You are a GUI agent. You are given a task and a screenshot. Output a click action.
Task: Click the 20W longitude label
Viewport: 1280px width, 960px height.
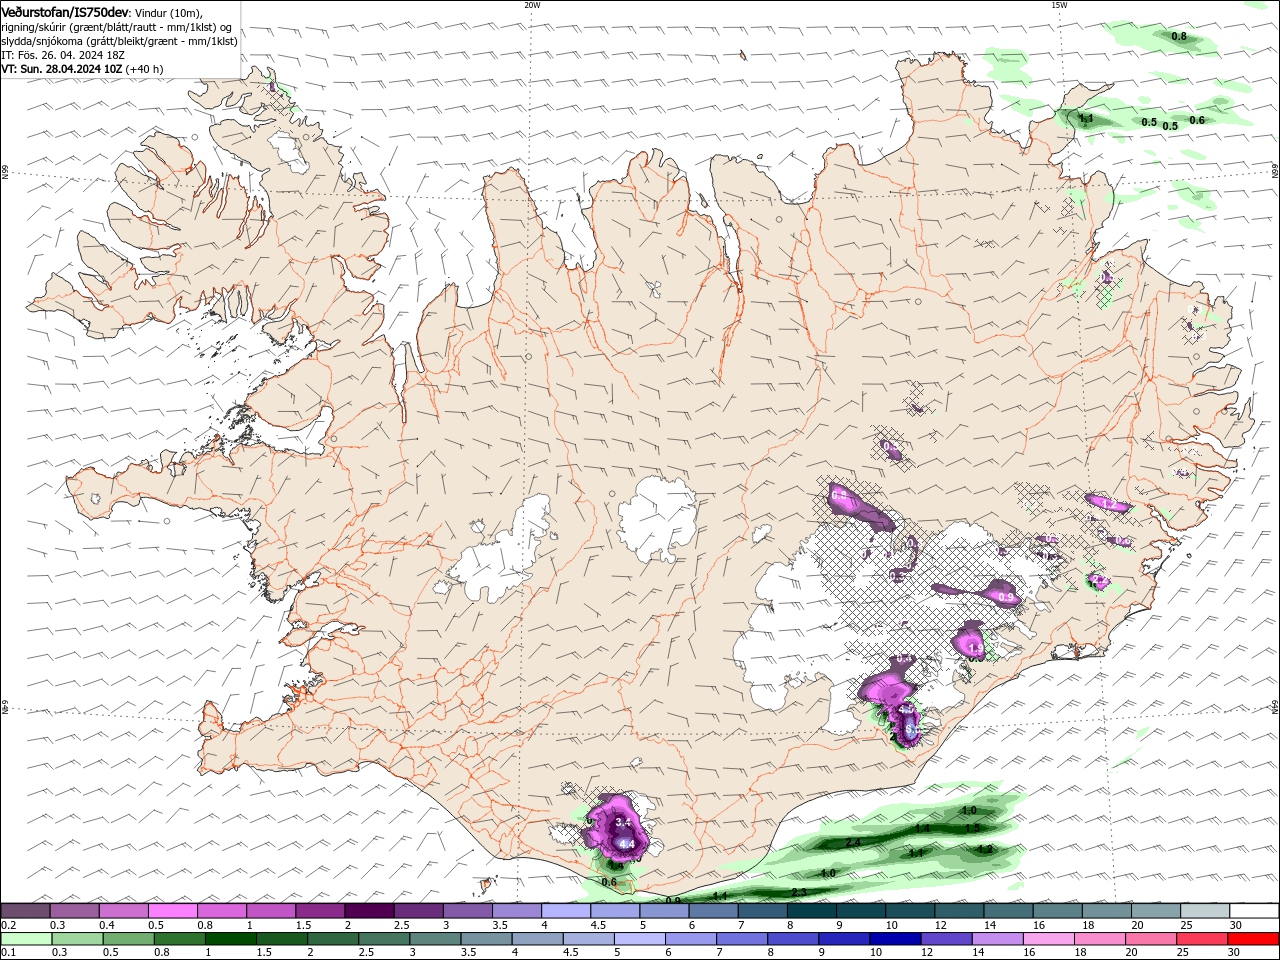click(532, 5)
